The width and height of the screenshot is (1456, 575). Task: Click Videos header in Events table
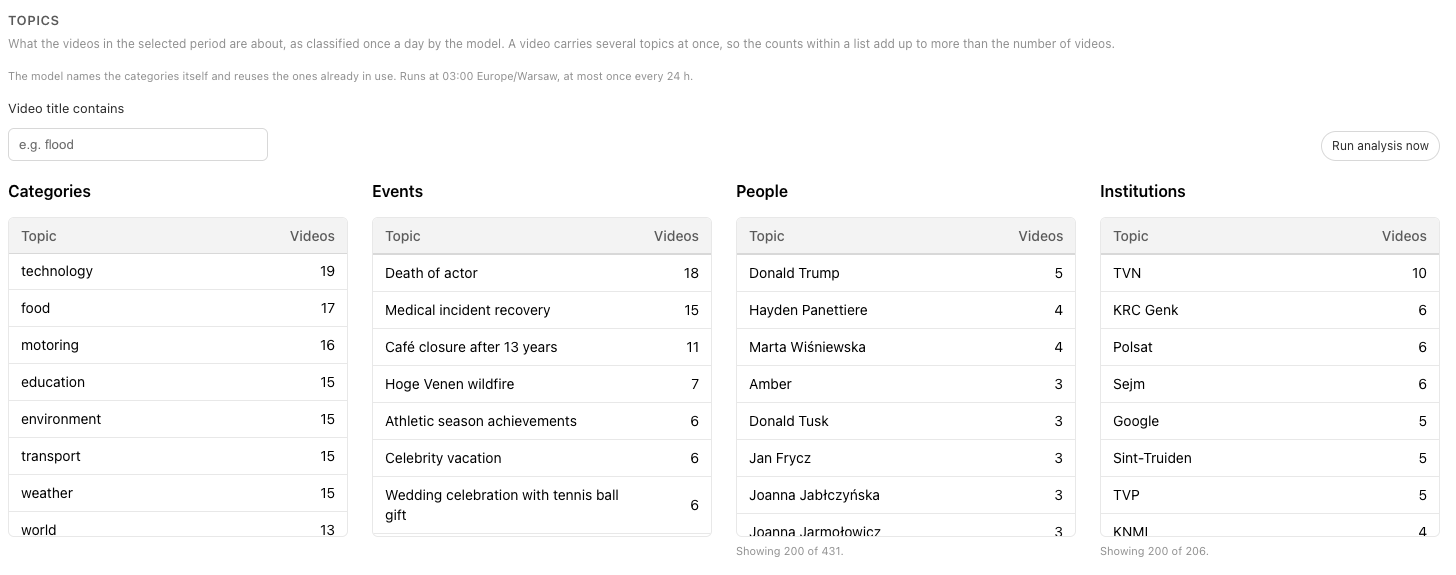[x=676, y=236]
